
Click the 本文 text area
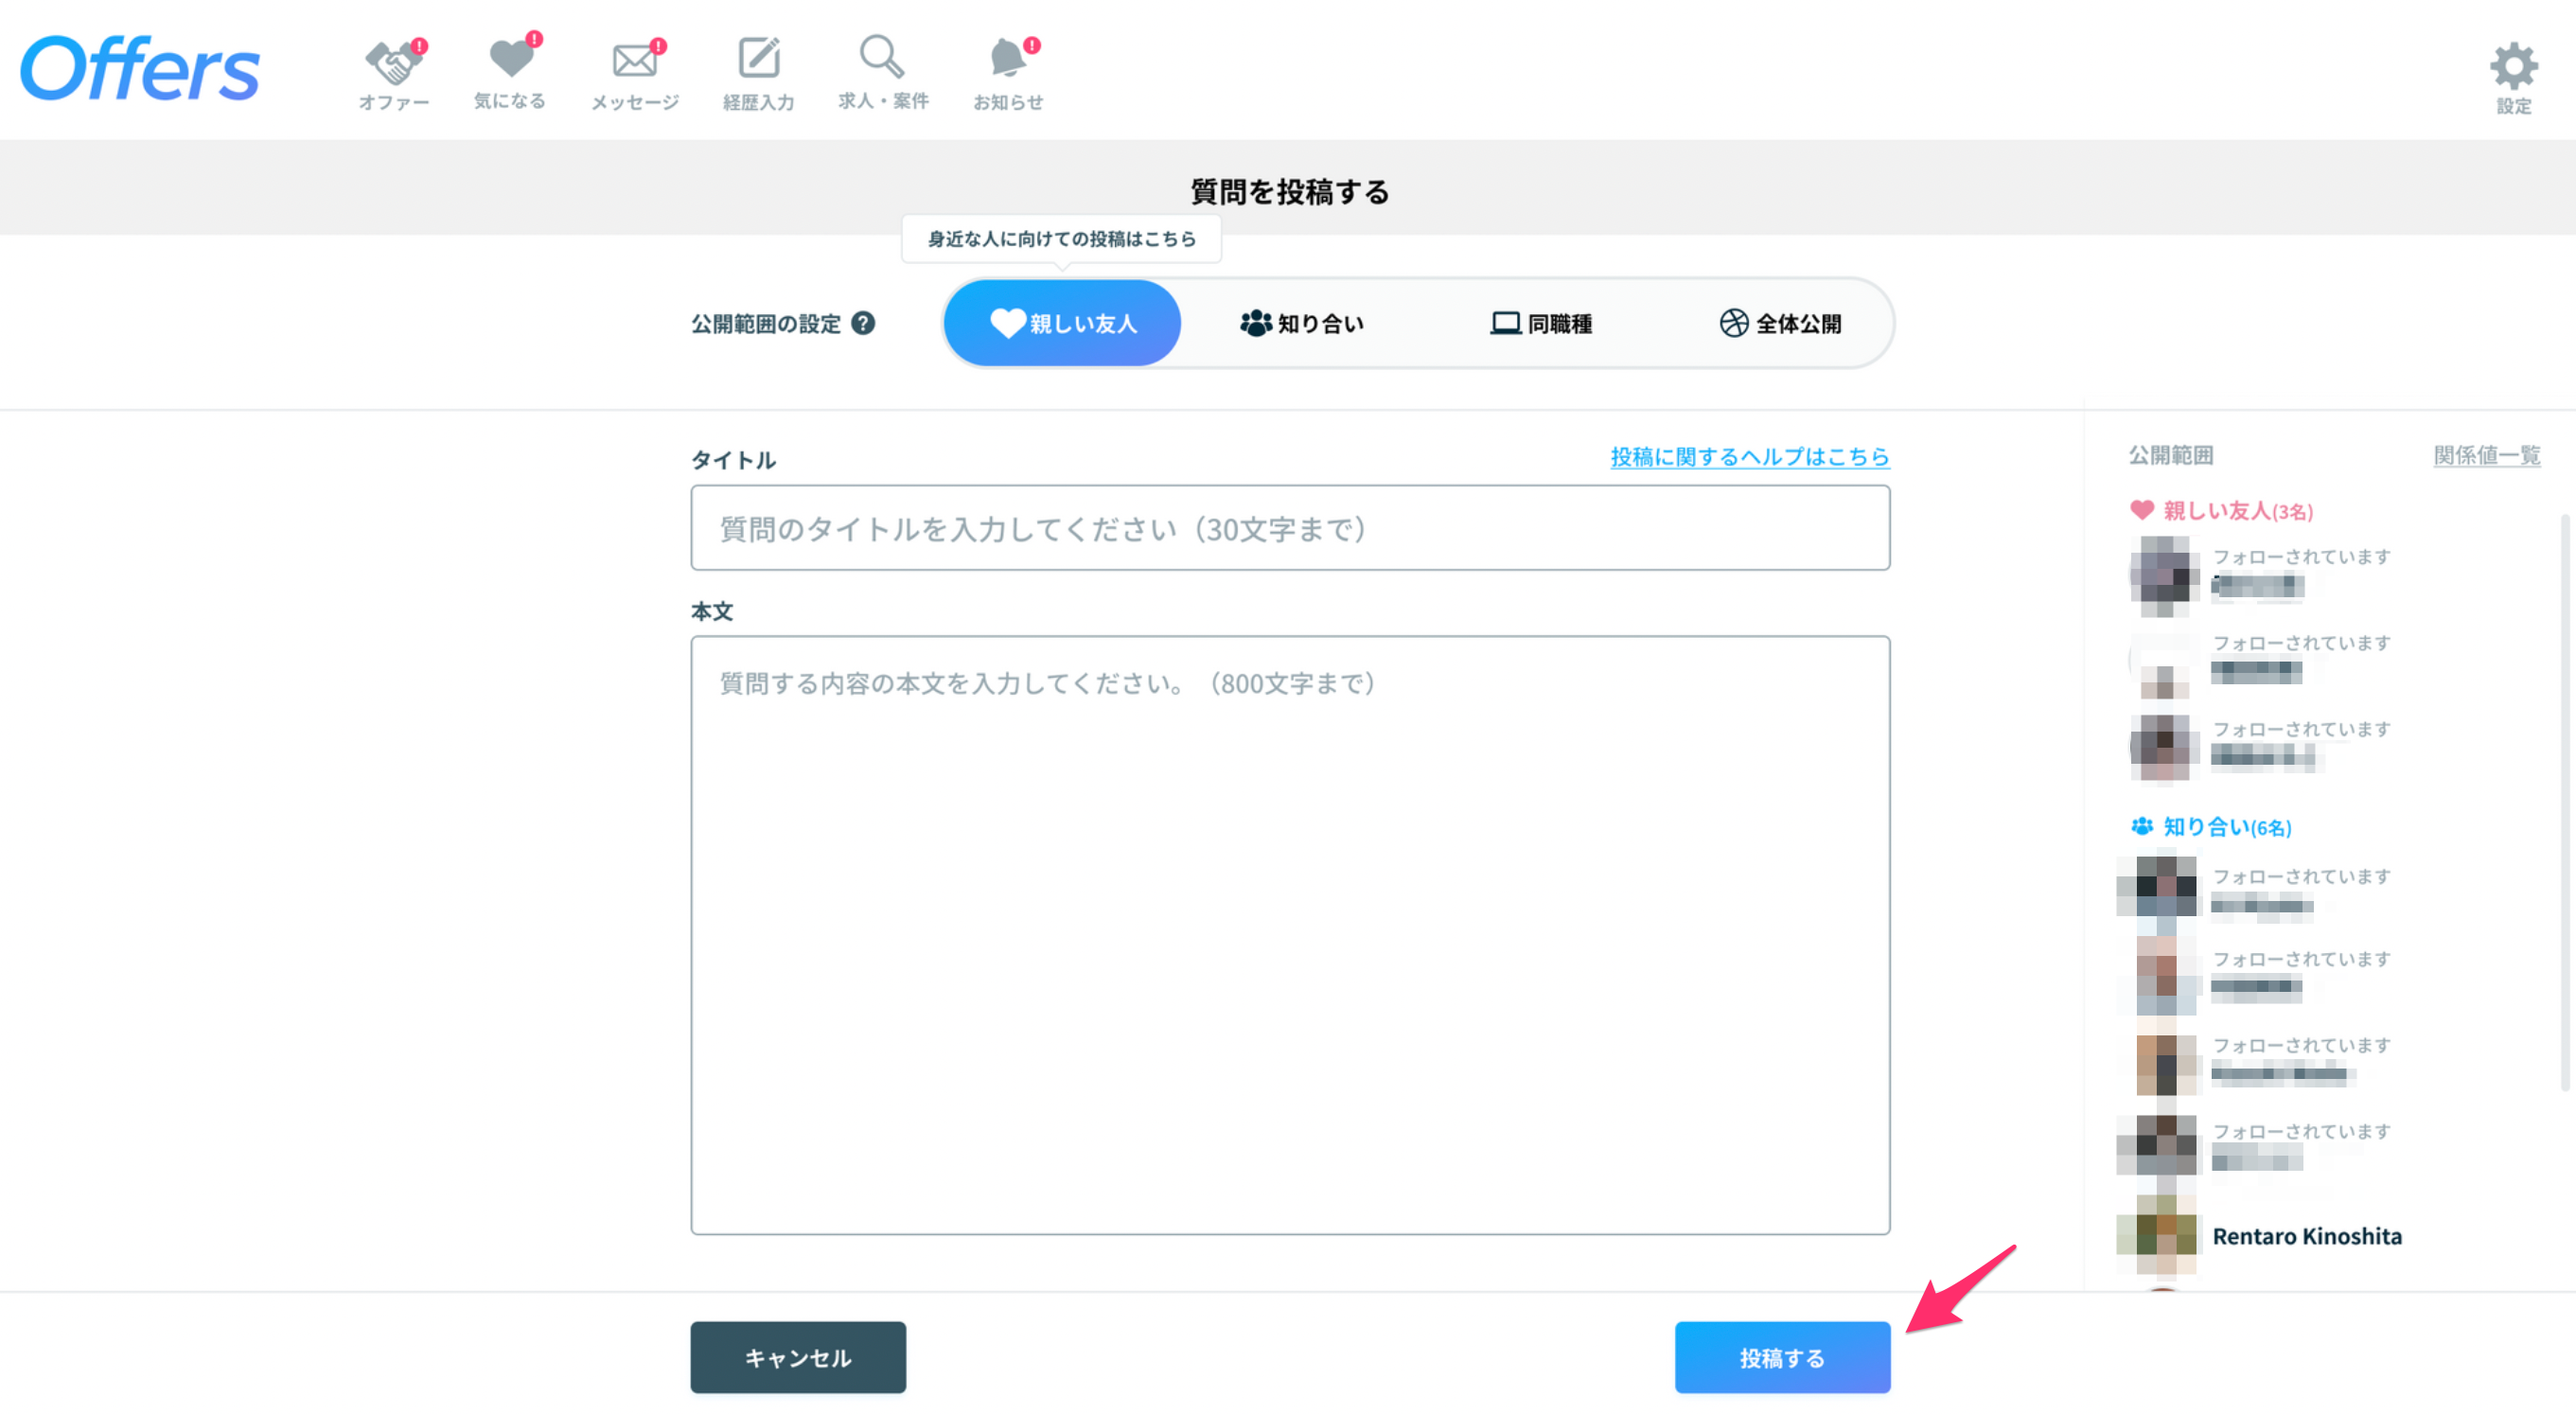(x=1290, y=935)
